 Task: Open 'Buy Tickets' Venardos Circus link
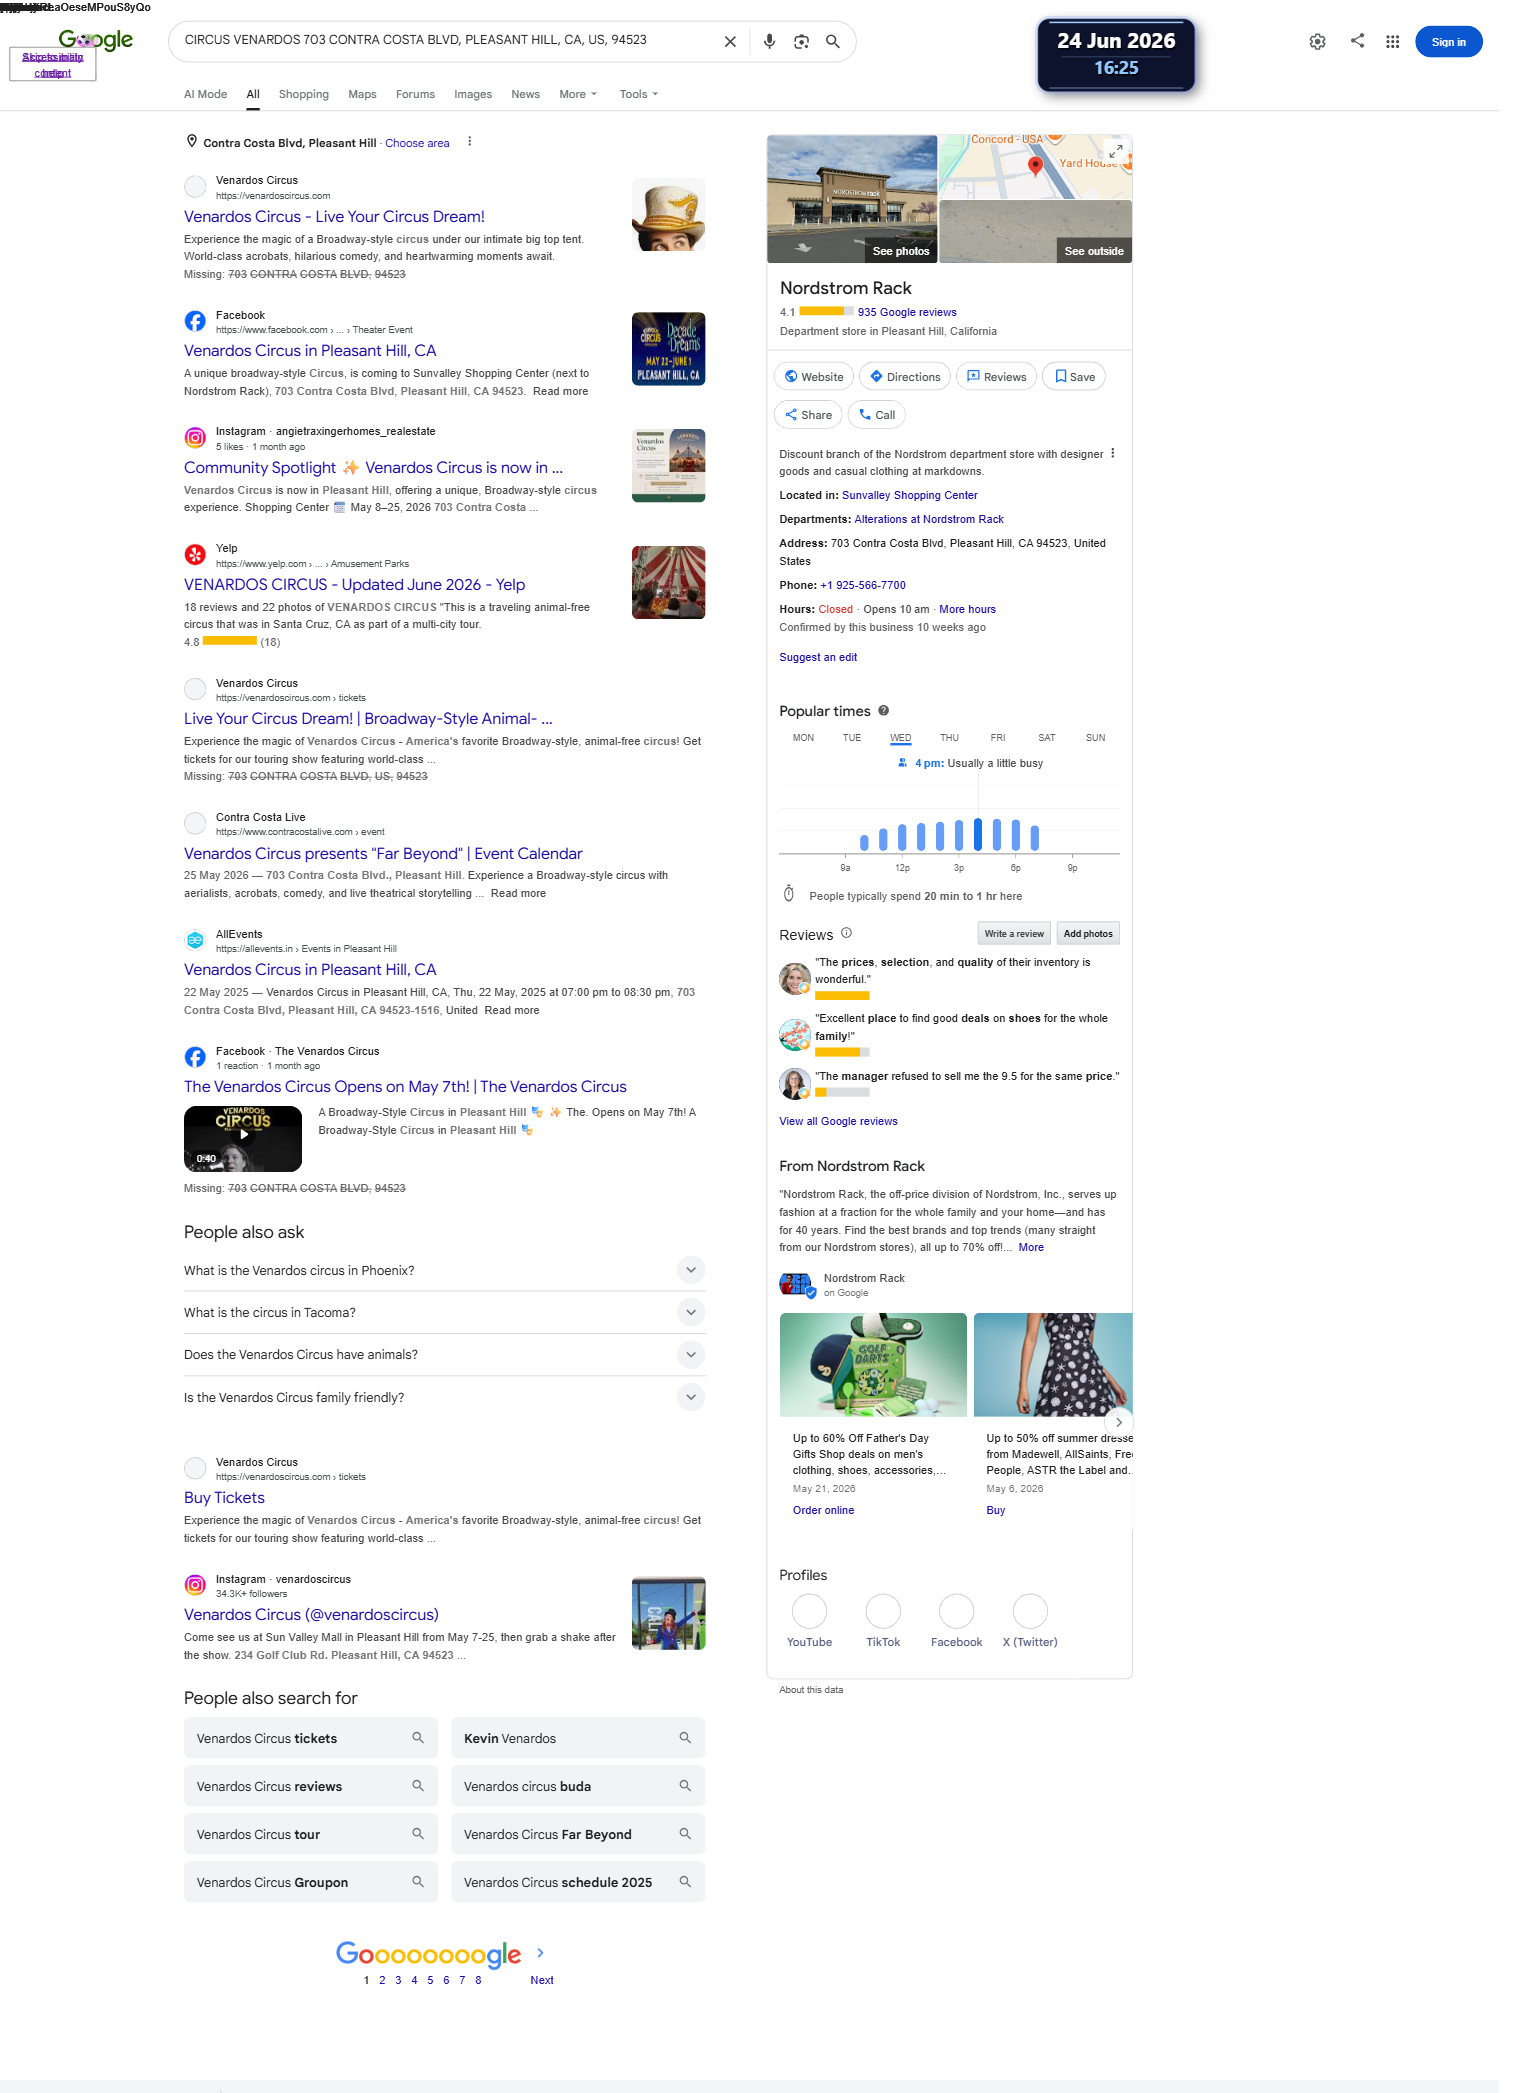coord(224,1497)
